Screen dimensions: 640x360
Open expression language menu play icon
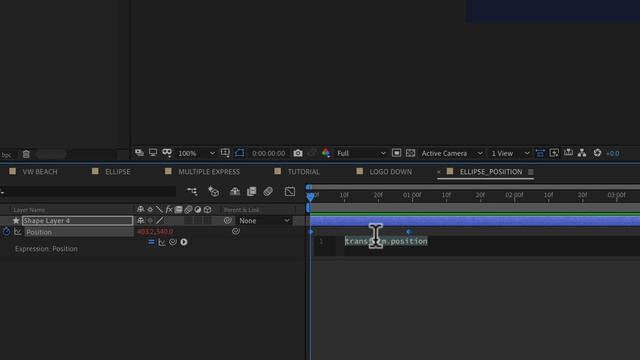(x=184, y=242)
